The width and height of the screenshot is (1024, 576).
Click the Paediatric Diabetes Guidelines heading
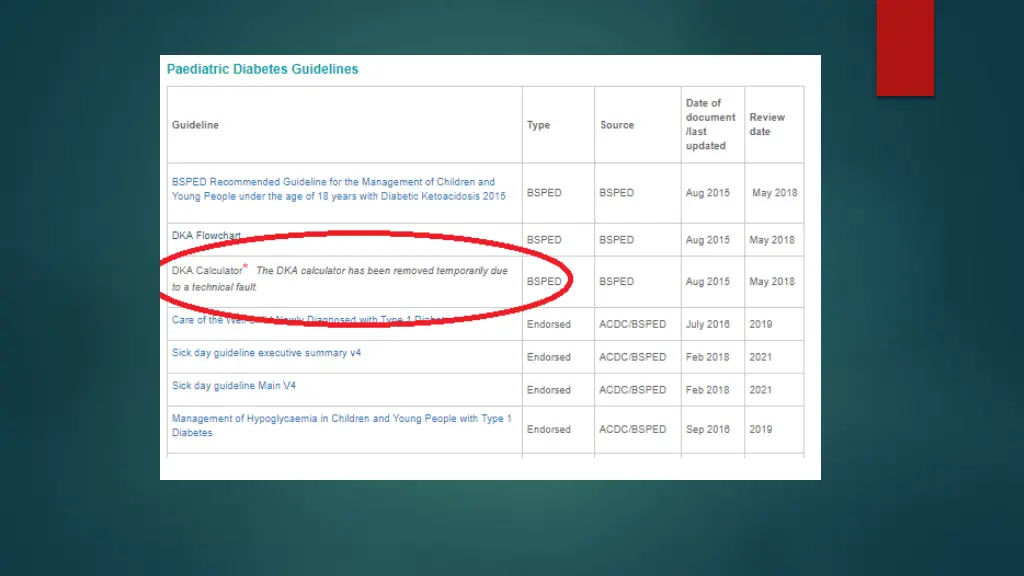pos(263,69)
